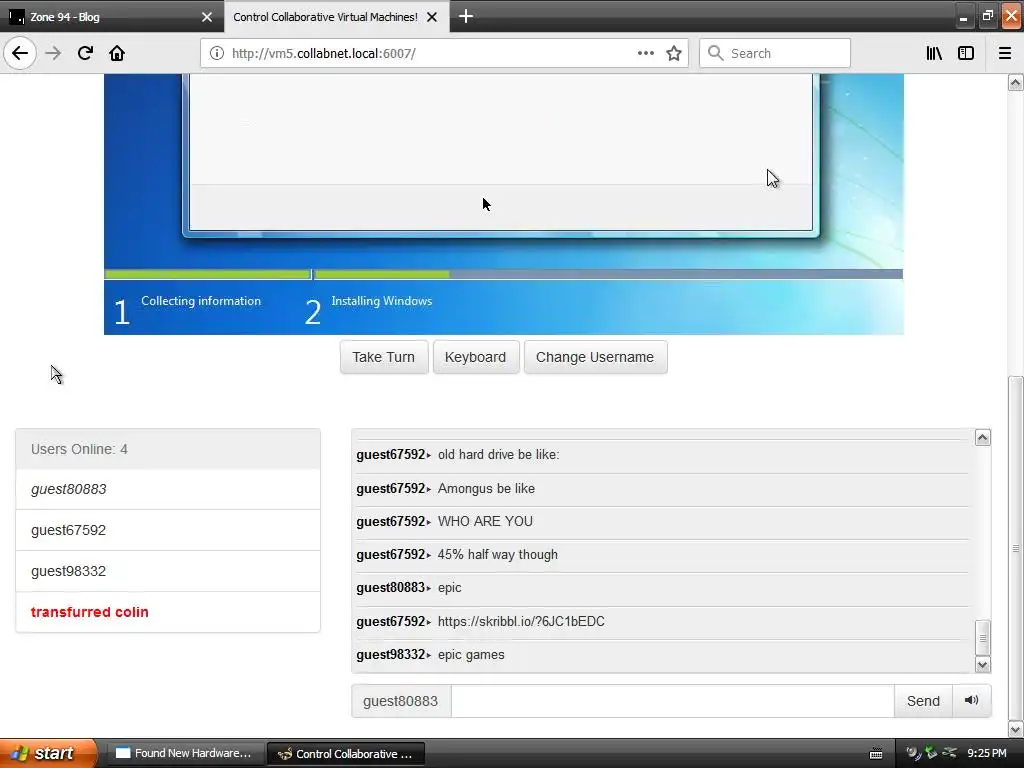The height and width of the screenshot is (768, 1024).
Task: Click the Collecting information progress bar
Action: tap(207, 274)
